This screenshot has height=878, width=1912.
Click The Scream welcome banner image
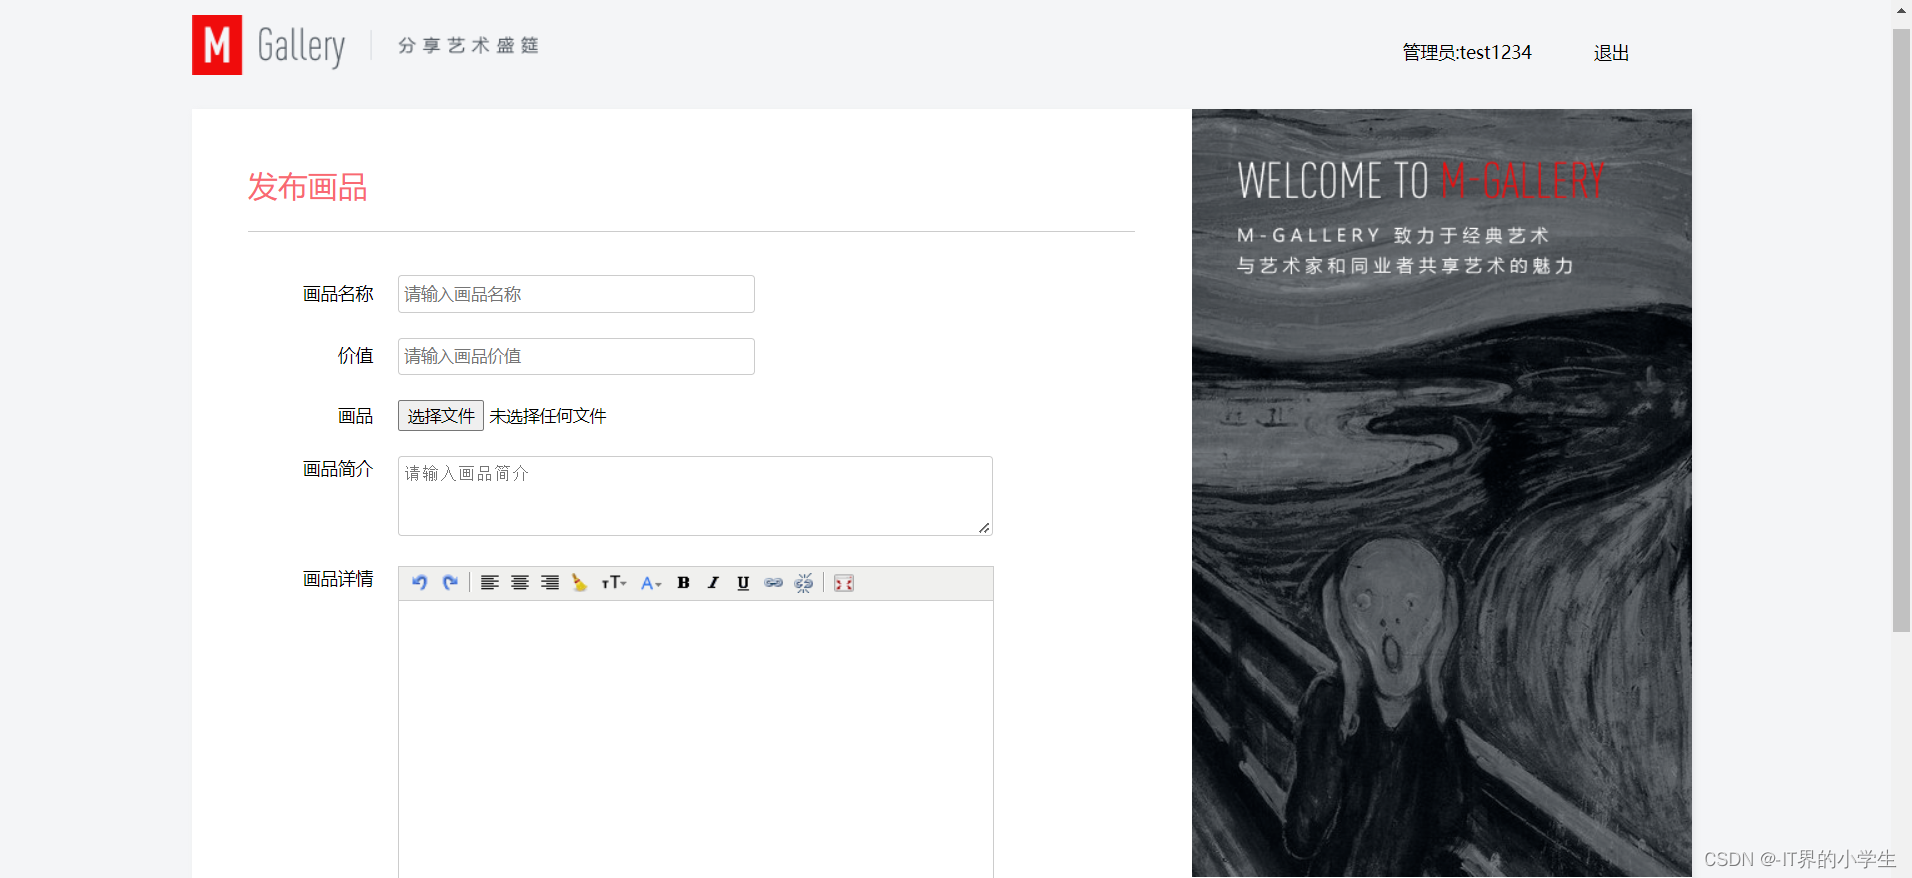tap(1442, 493)
